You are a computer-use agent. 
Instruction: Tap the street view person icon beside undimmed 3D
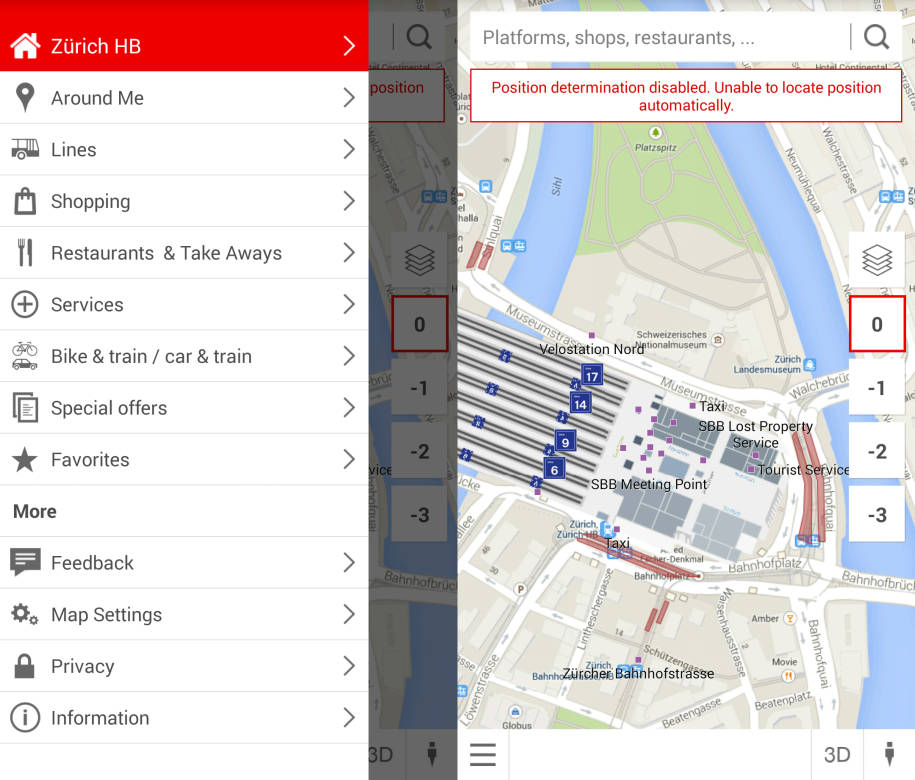[x=889, y=754]
